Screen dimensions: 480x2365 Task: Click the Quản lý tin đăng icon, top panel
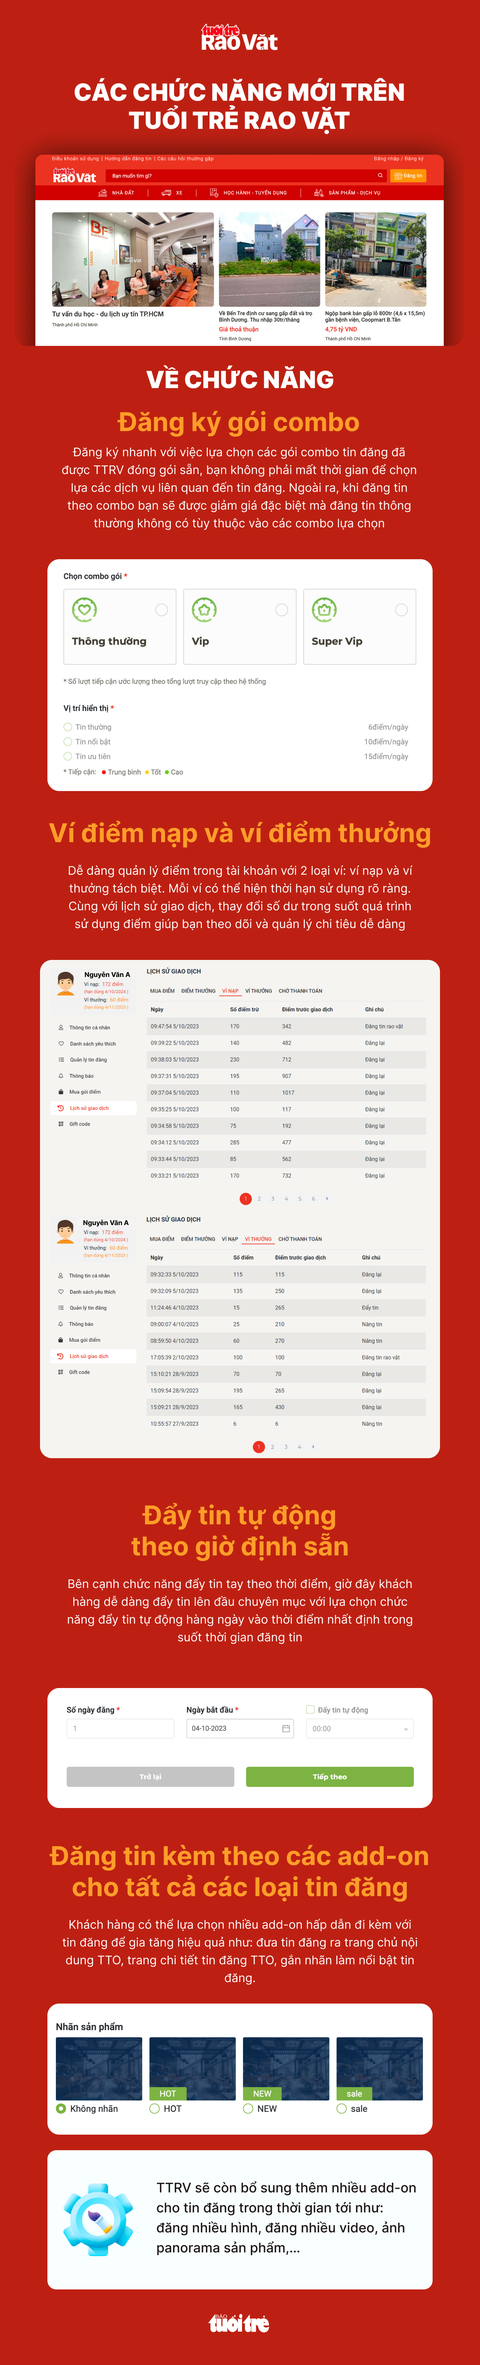tap(61, 1059)
